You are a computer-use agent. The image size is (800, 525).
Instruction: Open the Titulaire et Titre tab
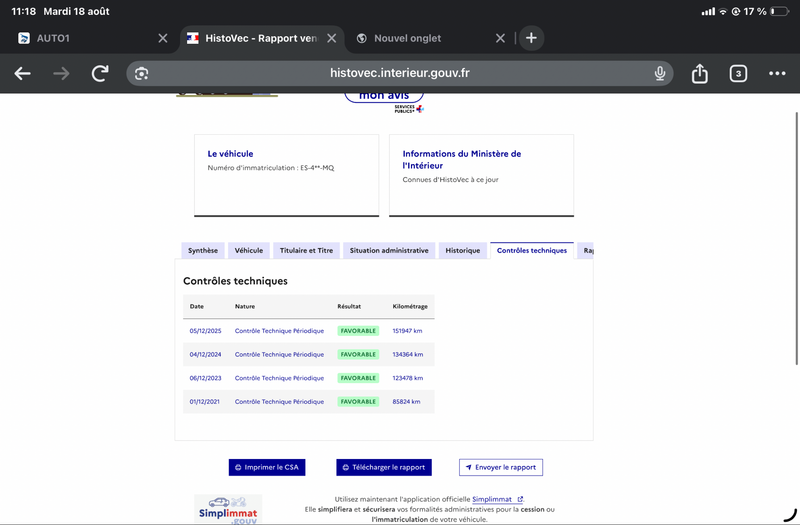pos(306,251)
